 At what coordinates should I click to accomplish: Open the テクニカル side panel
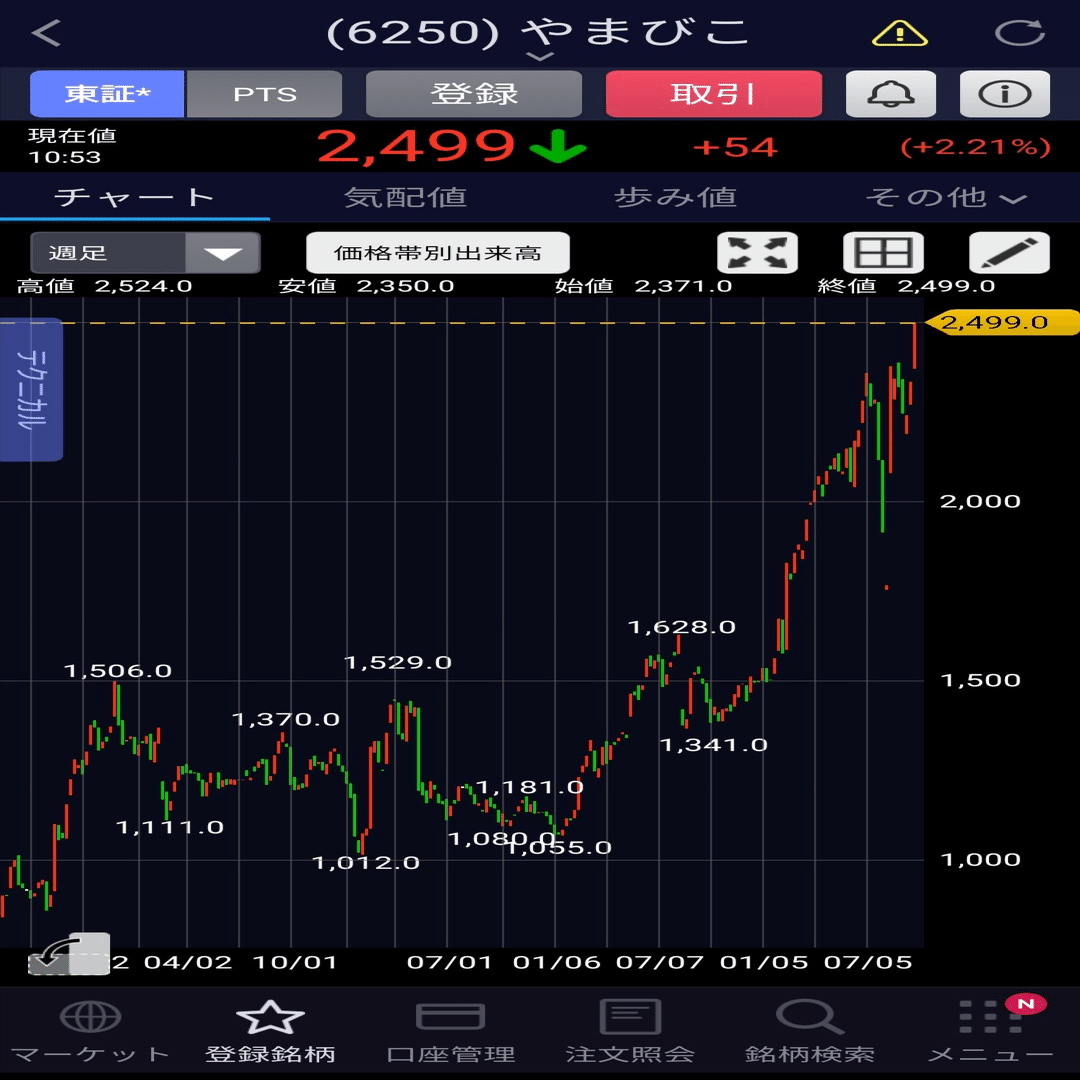pyautogui.click(x=32, y=389)
